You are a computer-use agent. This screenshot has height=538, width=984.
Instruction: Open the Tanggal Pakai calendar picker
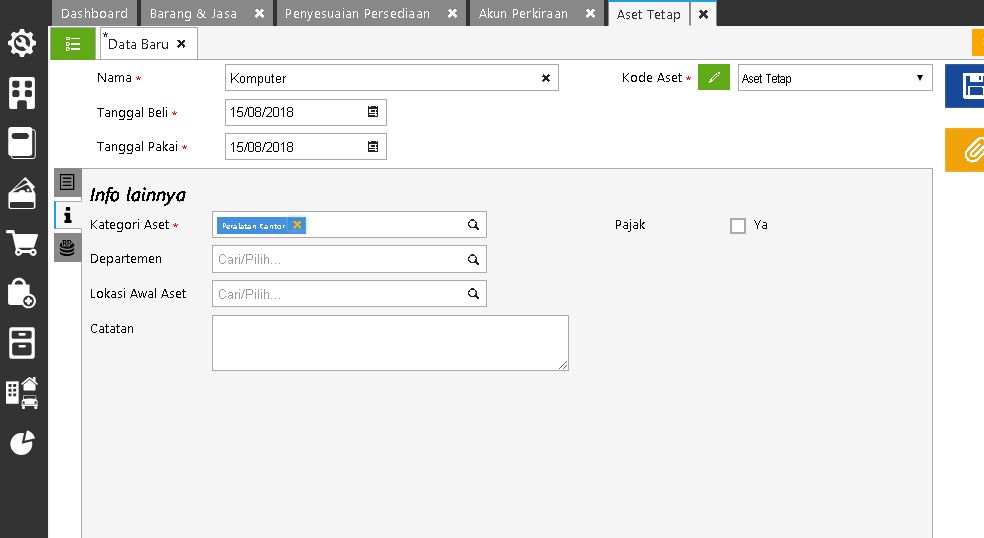pyautogui.click(x=373, y=147)
